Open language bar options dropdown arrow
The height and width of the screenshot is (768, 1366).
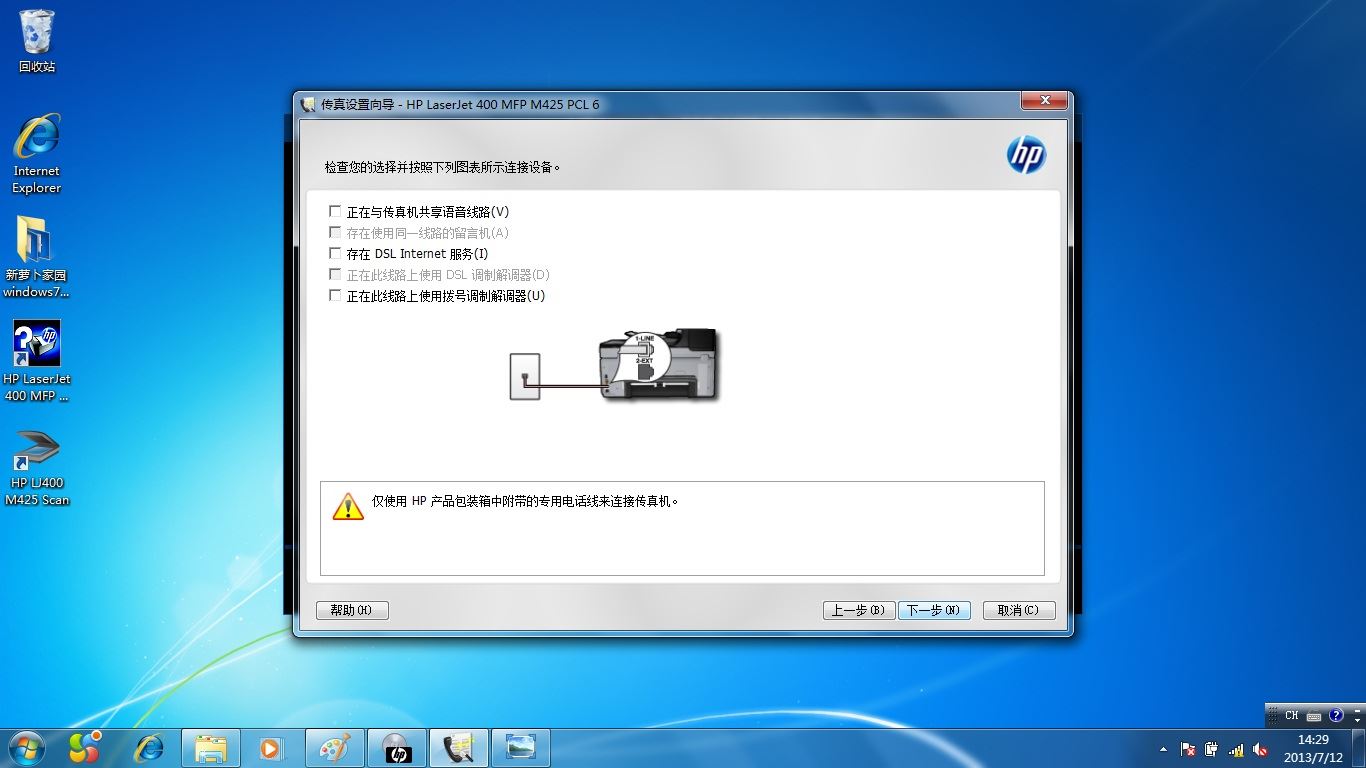[1357, 721]
